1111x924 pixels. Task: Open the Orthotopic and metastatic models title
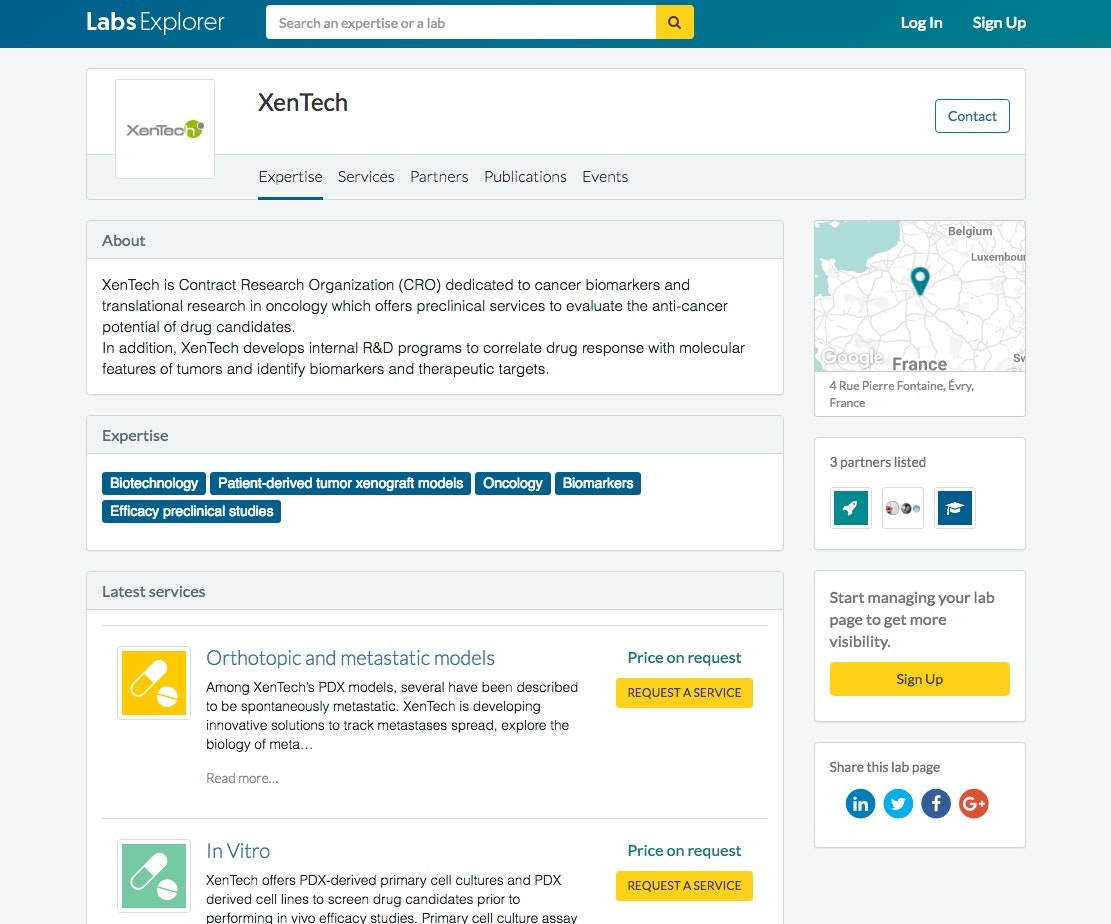350,658
